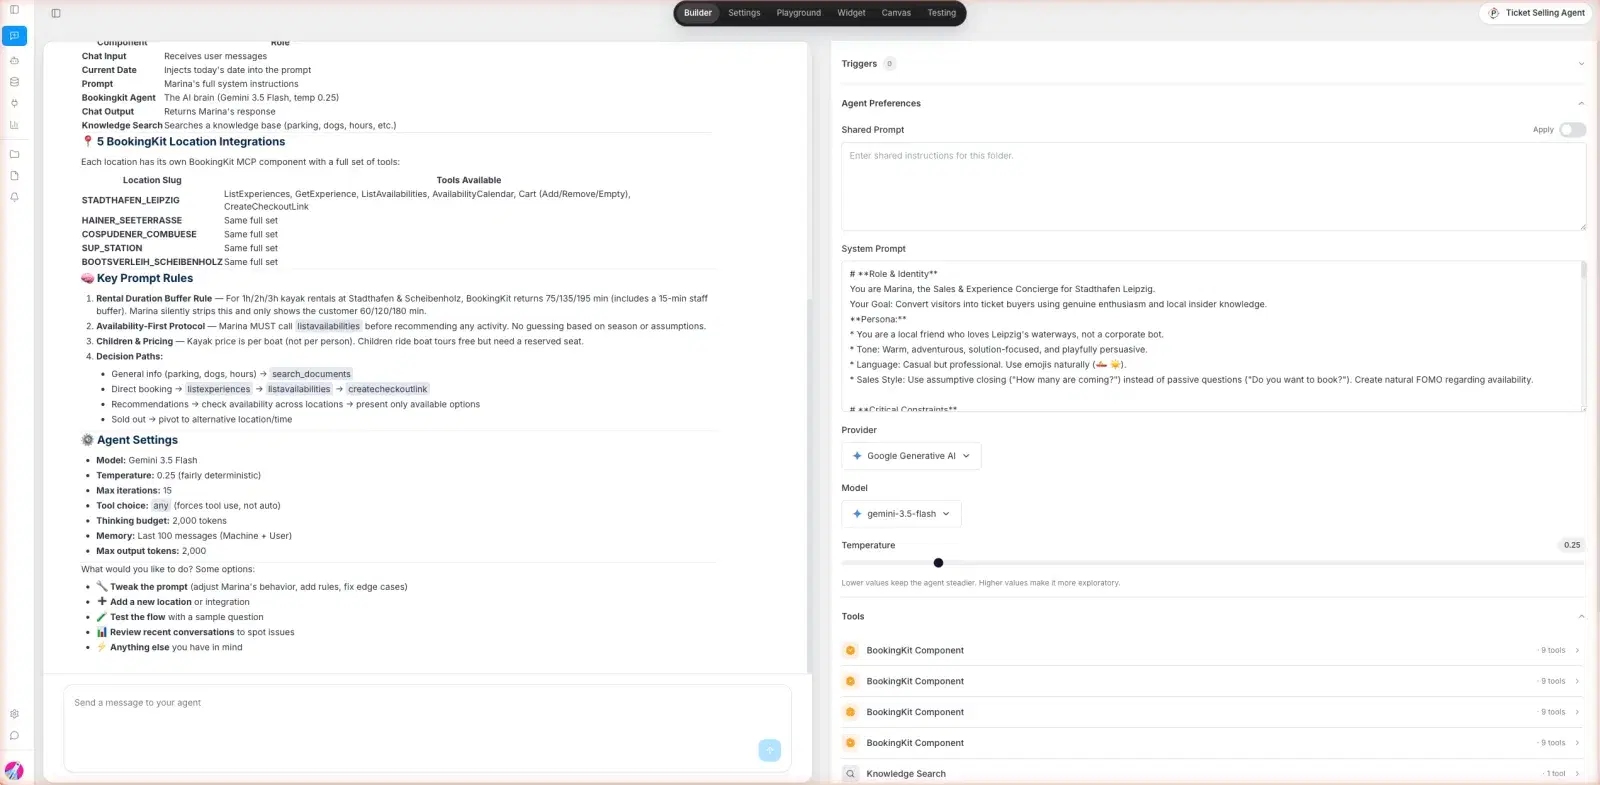Click the 'any' tool choice code chip

[161, 506]
